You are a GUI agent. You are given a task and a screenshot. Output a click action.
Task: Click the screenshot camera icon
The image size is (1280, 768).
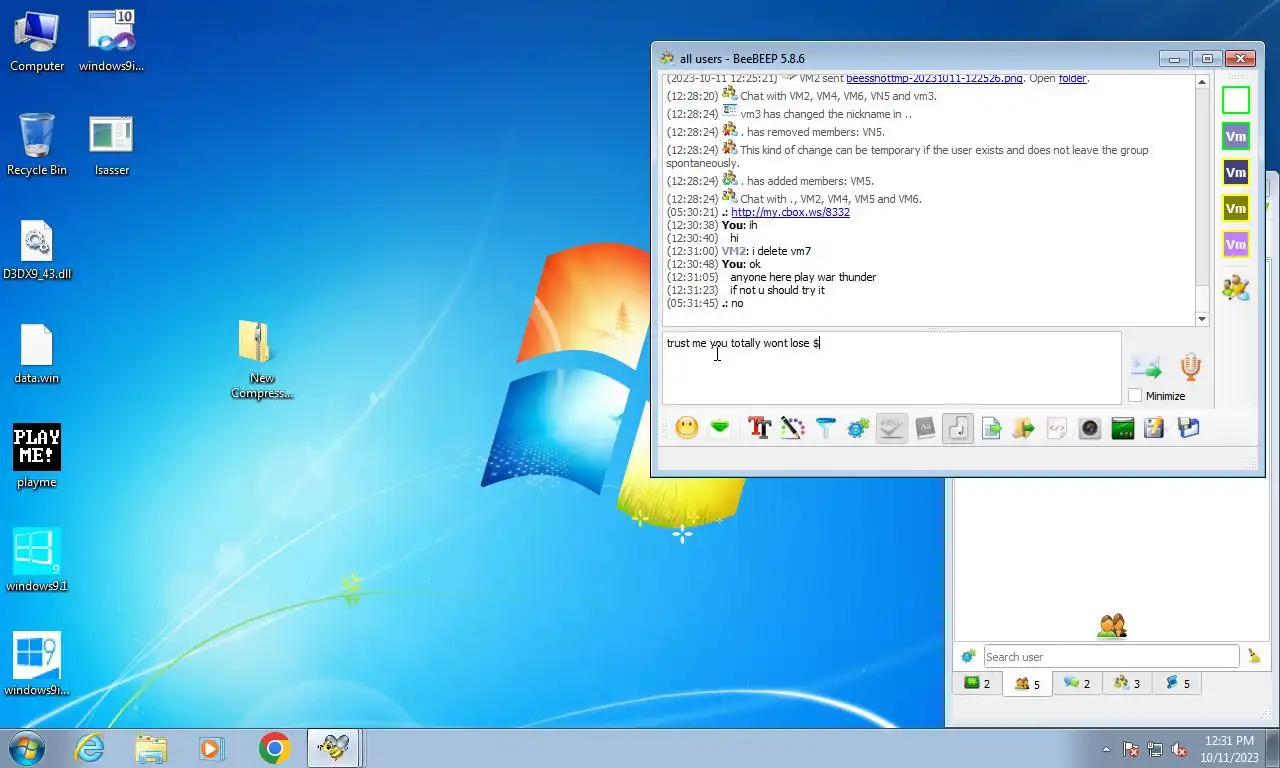point(1089,428)
